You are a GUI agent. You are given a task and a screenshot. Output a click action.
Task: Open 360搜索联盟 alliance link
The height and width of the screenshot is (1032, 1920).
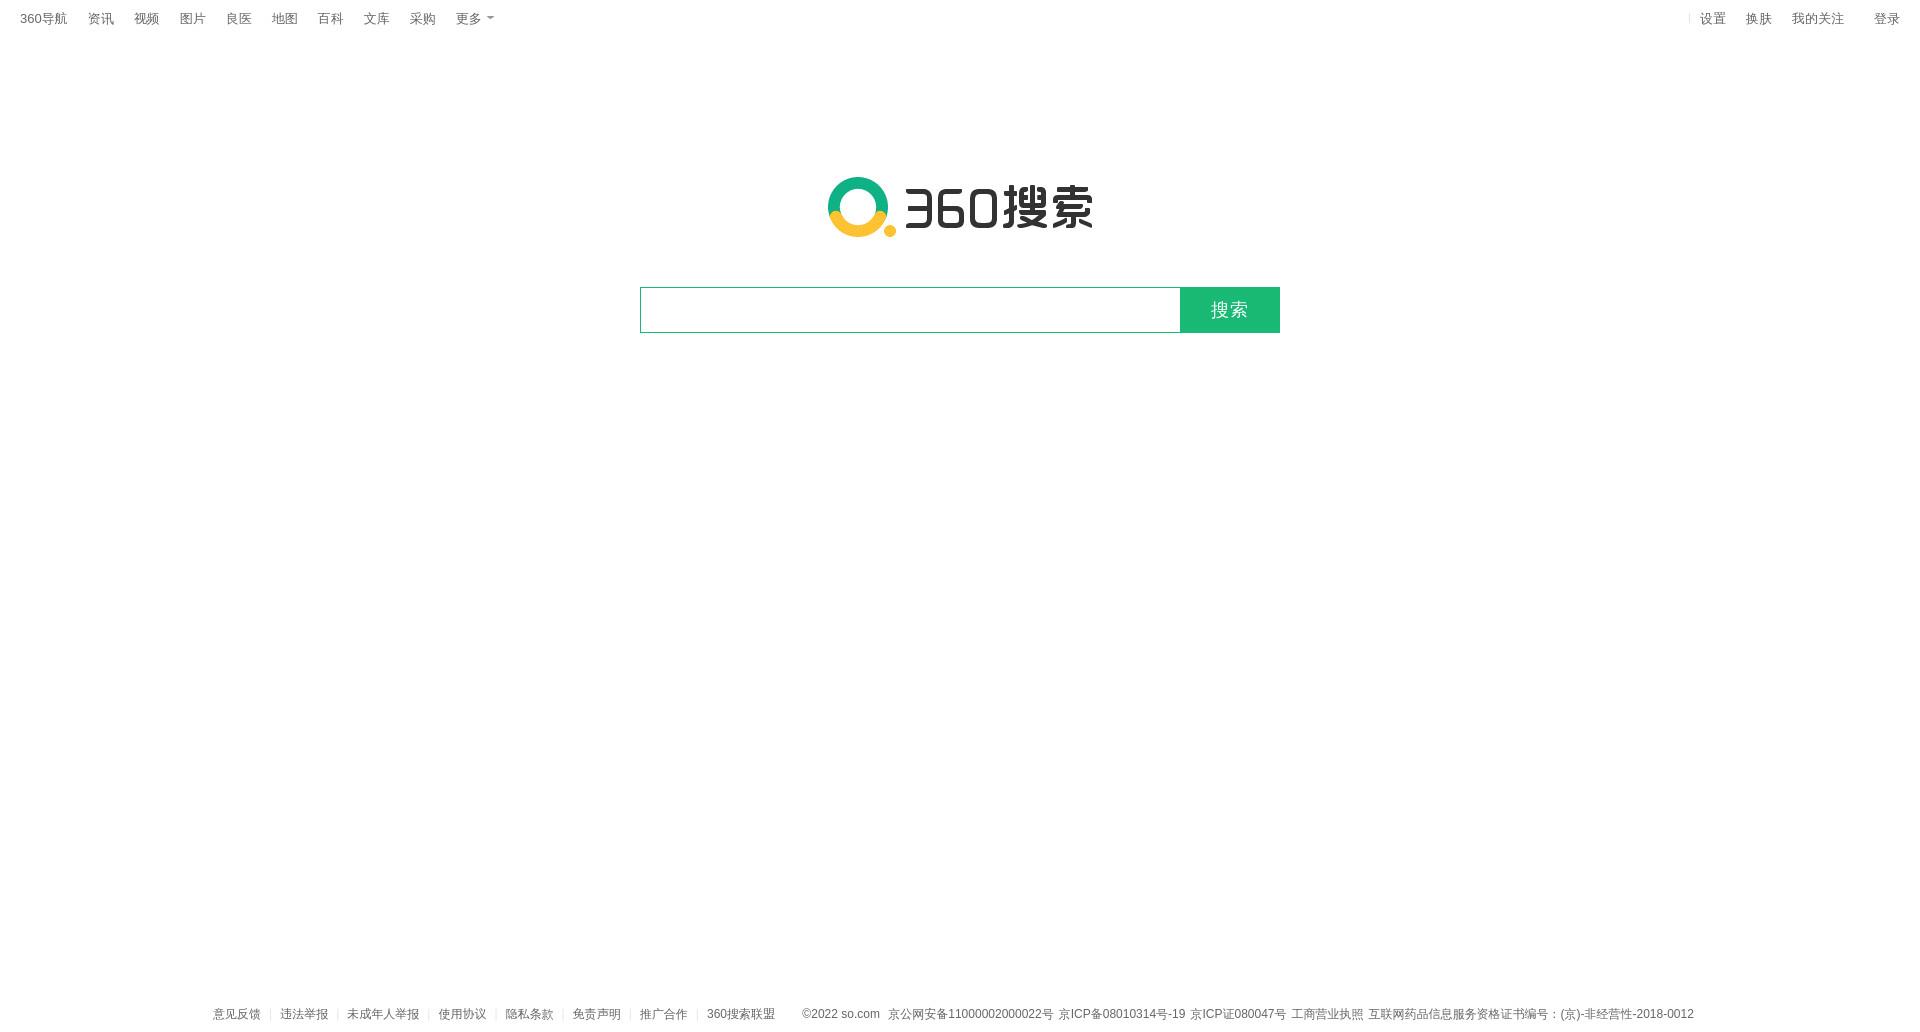(741, 1014)
